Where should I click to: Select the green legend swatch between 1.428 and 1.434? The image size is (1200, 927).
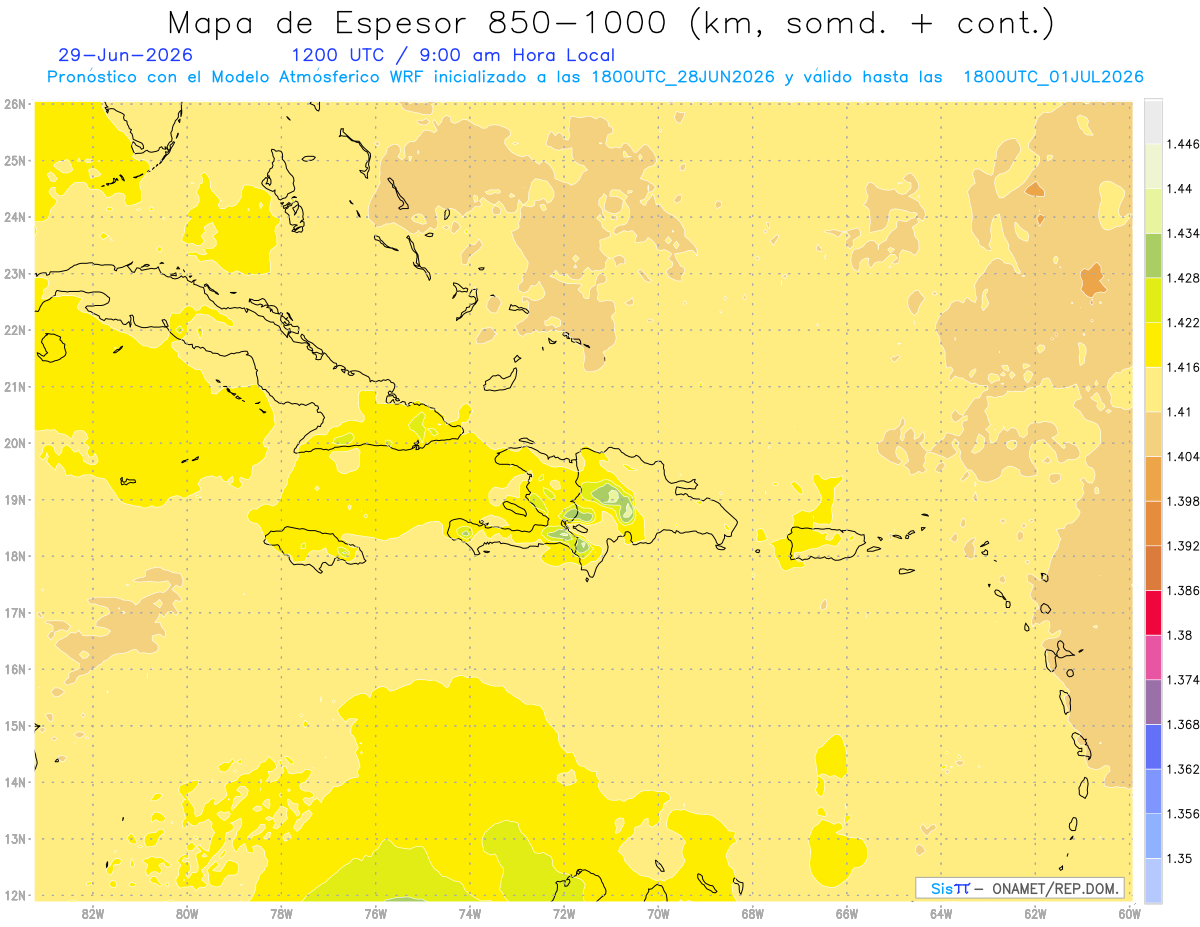pos(1153,255)
